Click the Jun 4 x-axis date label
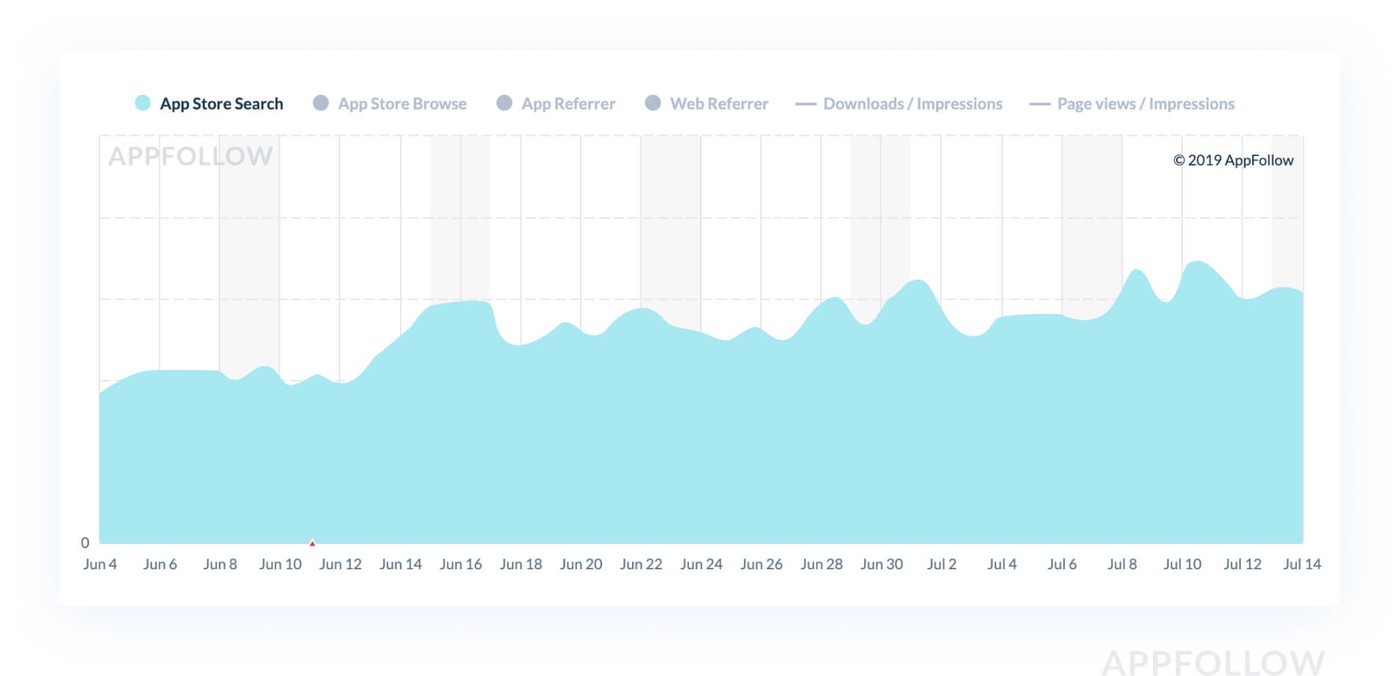The height and width of the screenshot is (676, 1400). 100,564
